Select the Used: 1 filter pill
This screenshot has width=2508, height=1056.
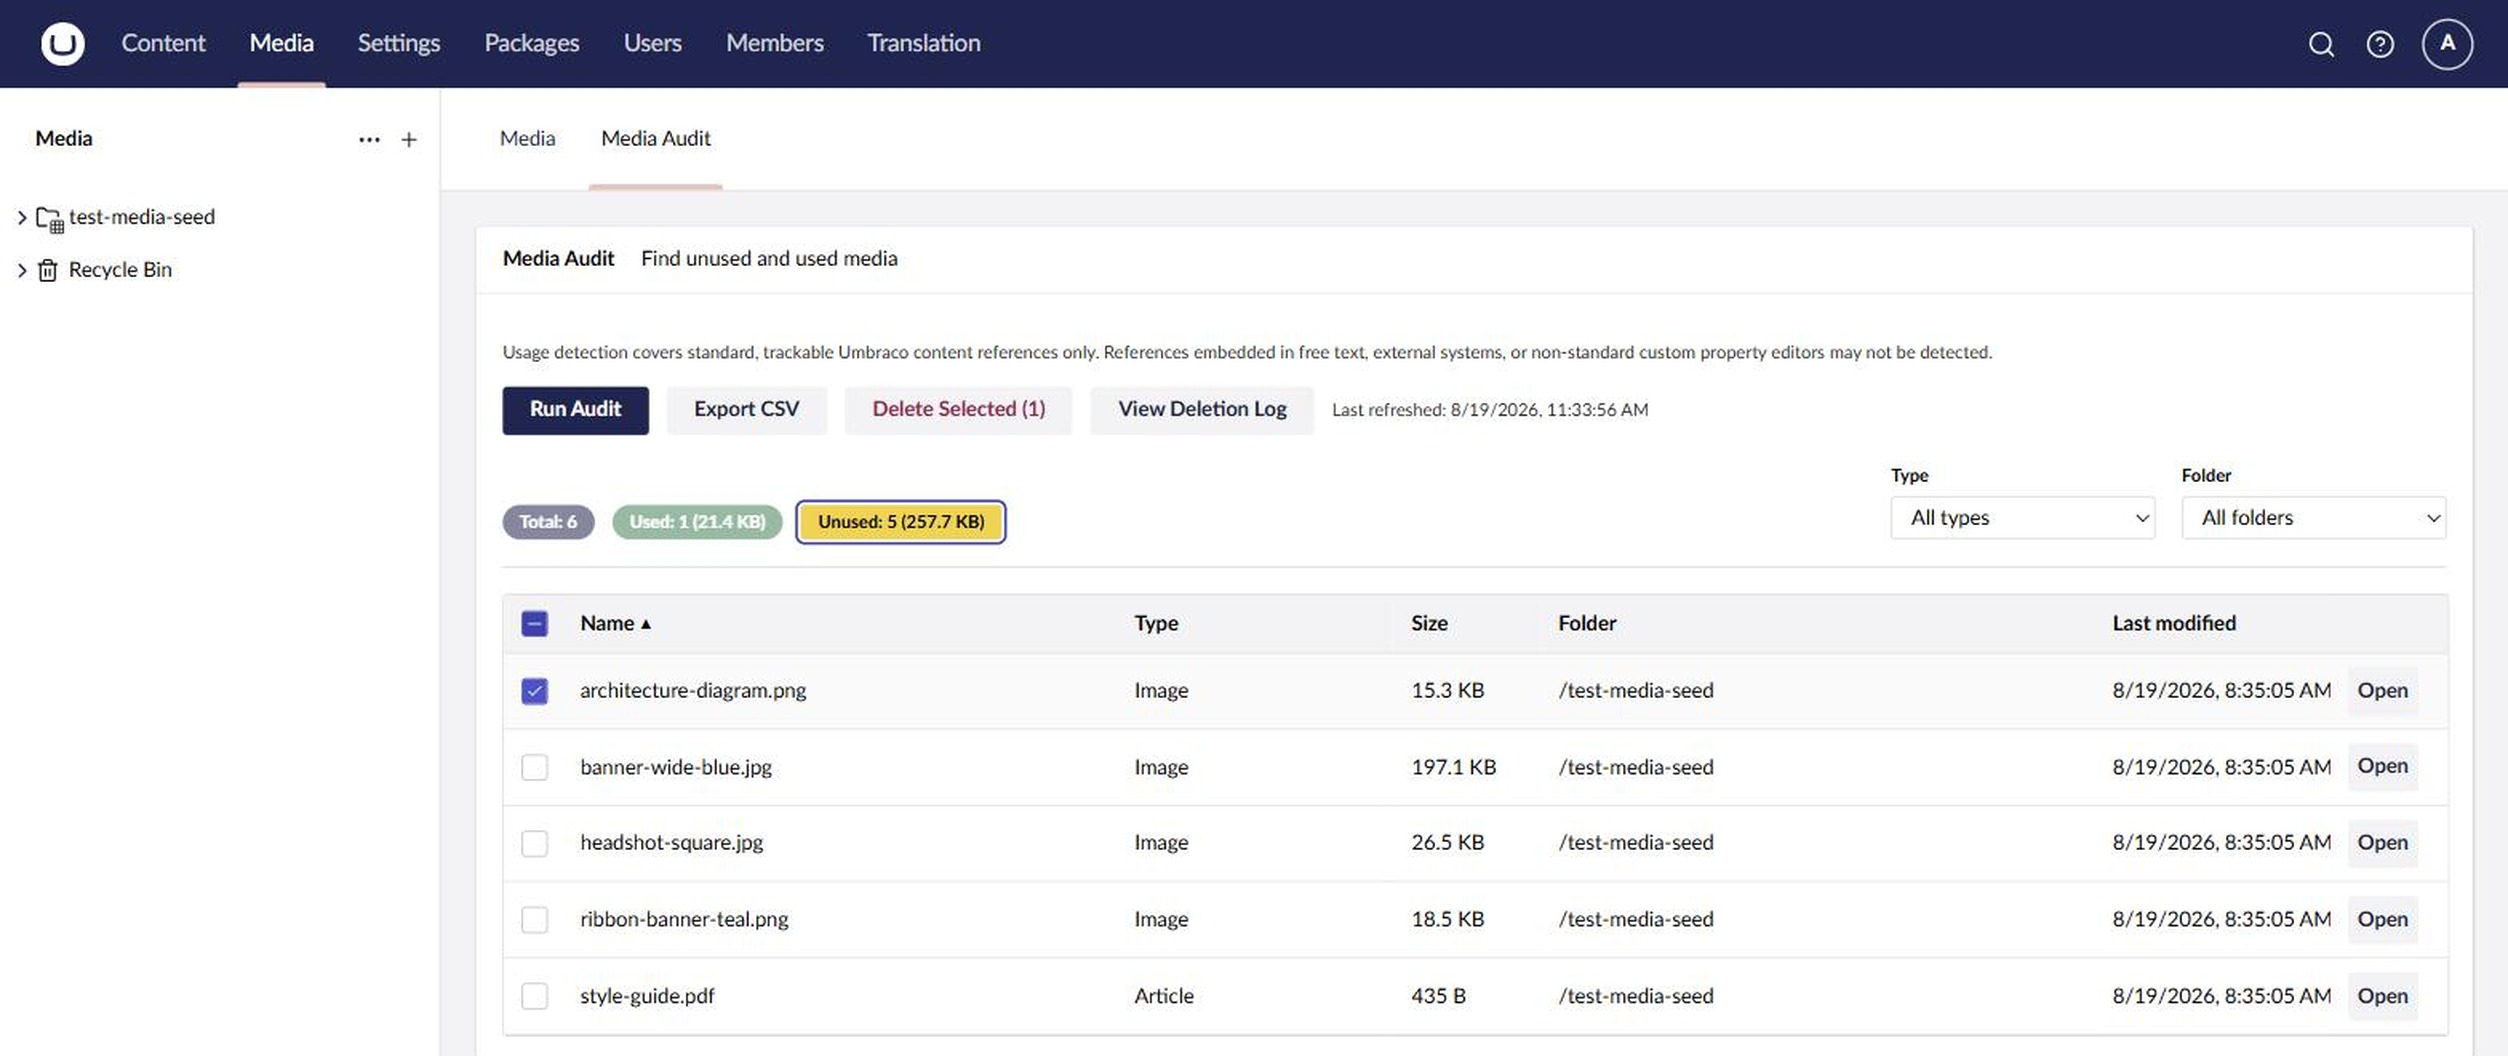[697, 522]
